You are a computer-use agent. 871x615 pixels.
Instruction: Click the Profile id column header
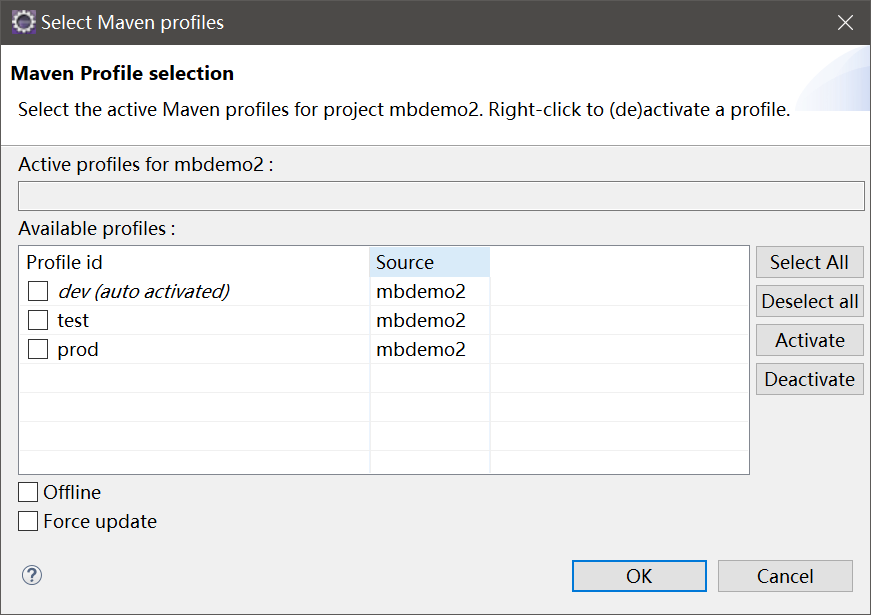pos(194,262)
